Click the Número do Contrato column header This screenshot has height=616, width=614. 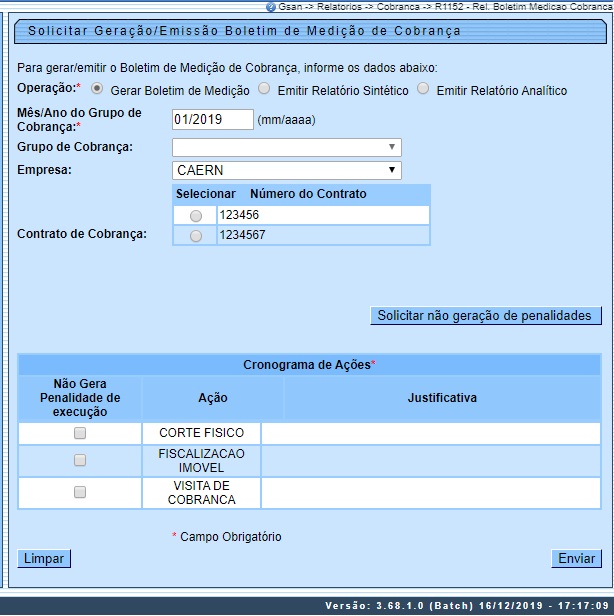pos(308,194)
